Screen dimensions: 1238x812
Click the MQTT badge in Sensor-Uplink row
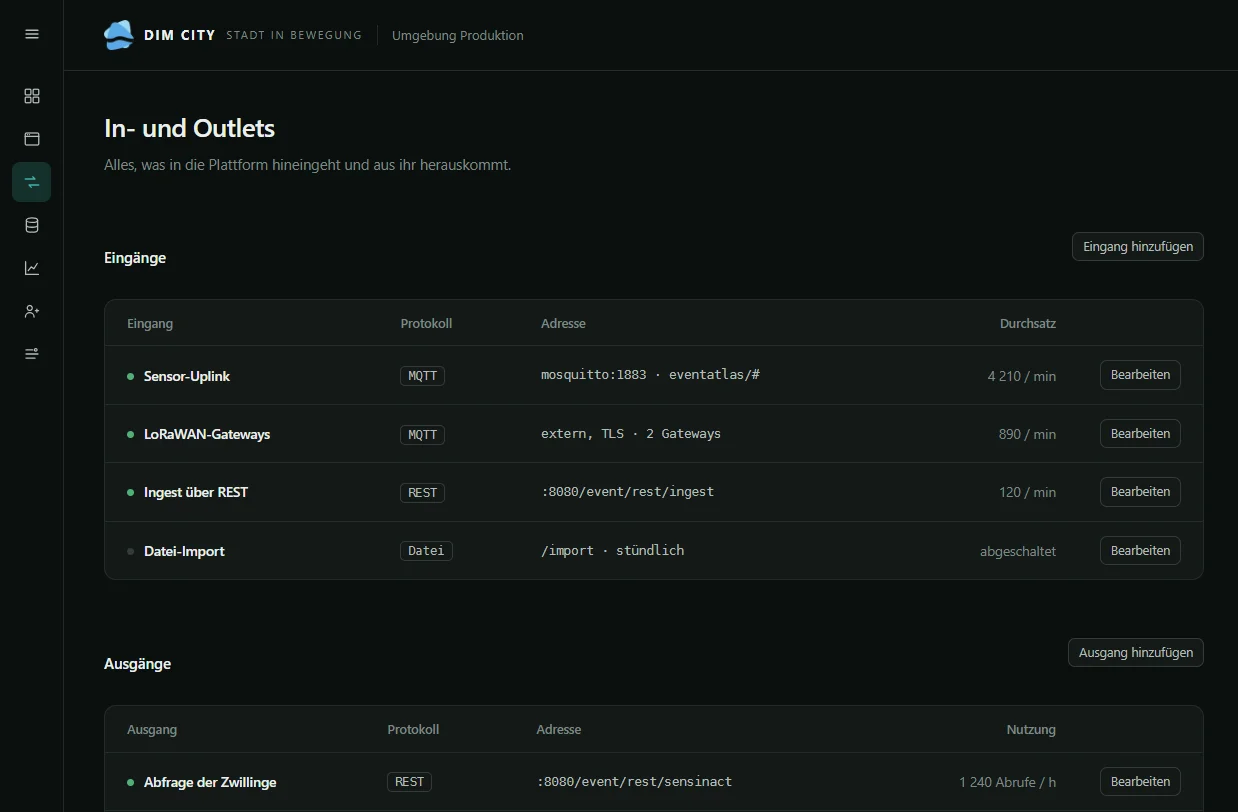(423, 376)
